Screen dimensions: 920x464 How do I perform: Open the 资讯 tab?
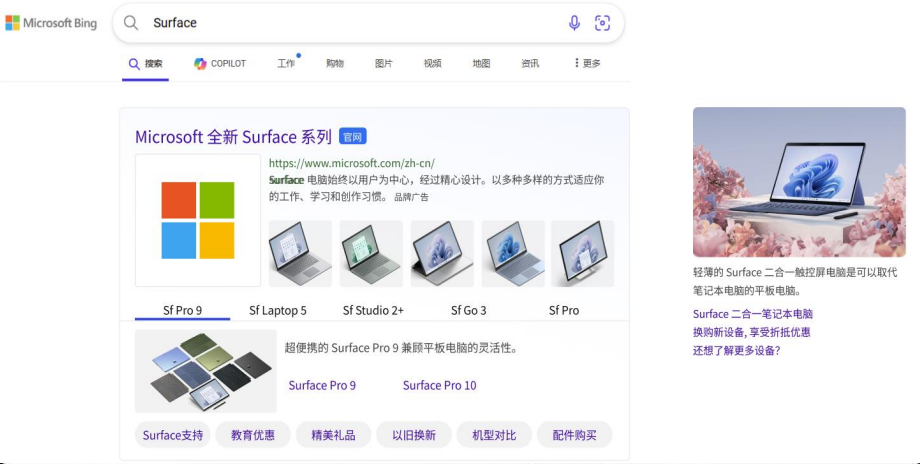pyautogui.click(x=530, y=63)
